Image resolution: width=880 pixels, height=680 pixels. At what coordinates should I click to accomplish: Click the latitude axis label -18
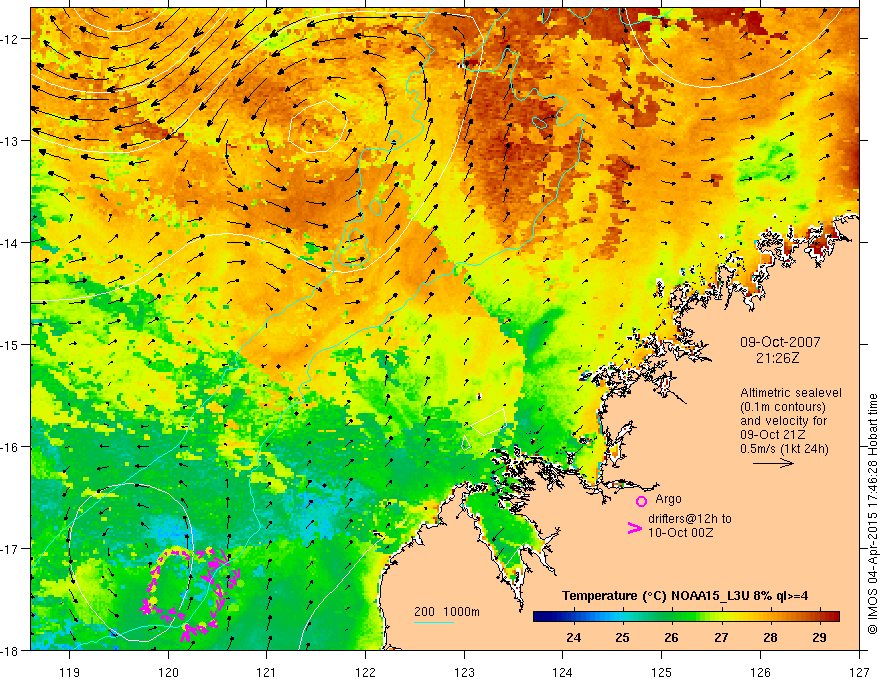pyautogui.click(x=9, y=650)
